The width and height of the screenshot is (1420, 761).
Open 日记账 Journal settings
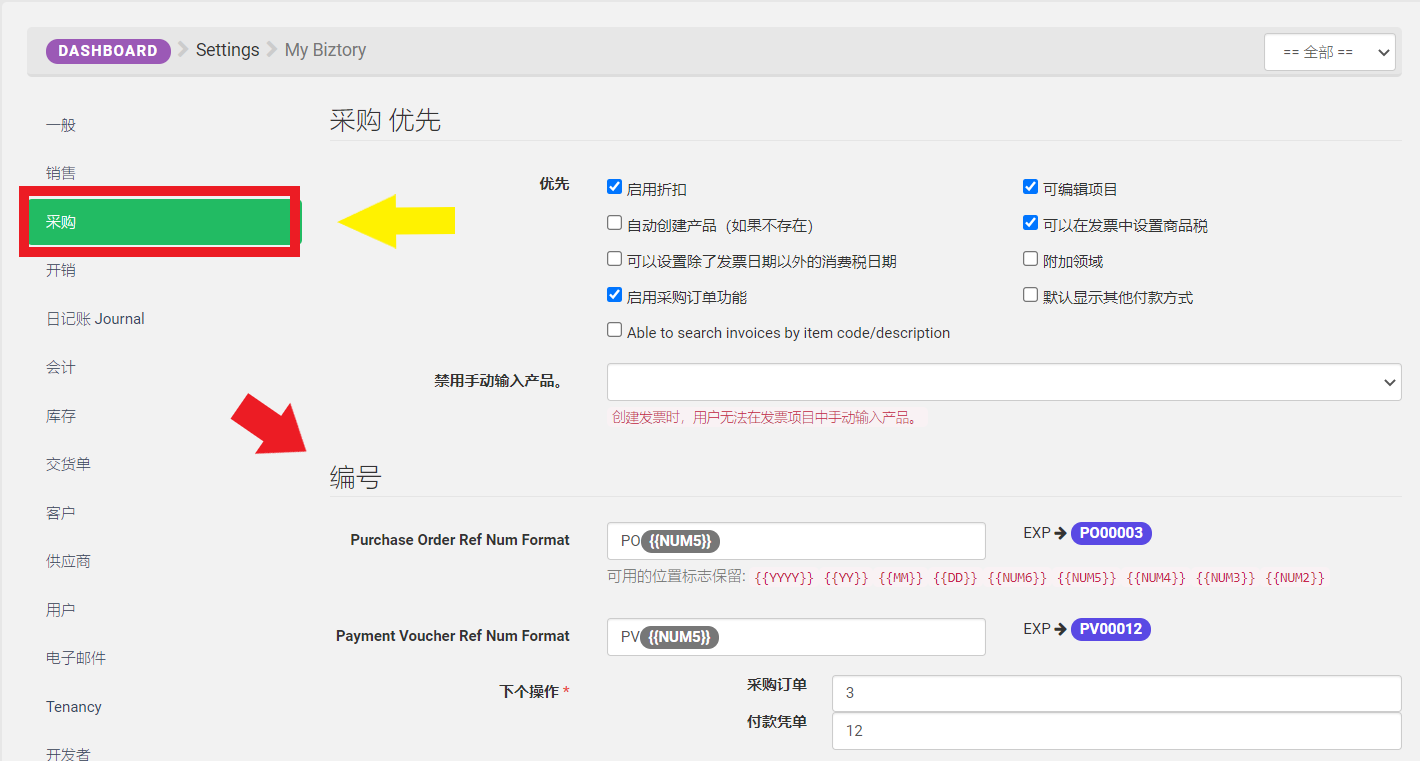click(95, 319)
